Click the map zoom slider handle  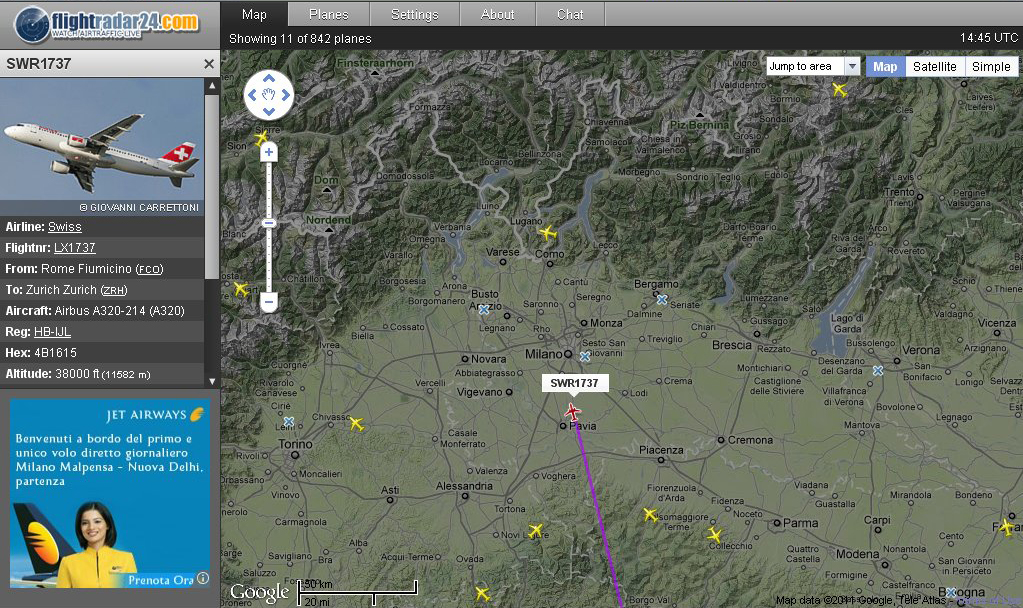[x=269, y=223]
